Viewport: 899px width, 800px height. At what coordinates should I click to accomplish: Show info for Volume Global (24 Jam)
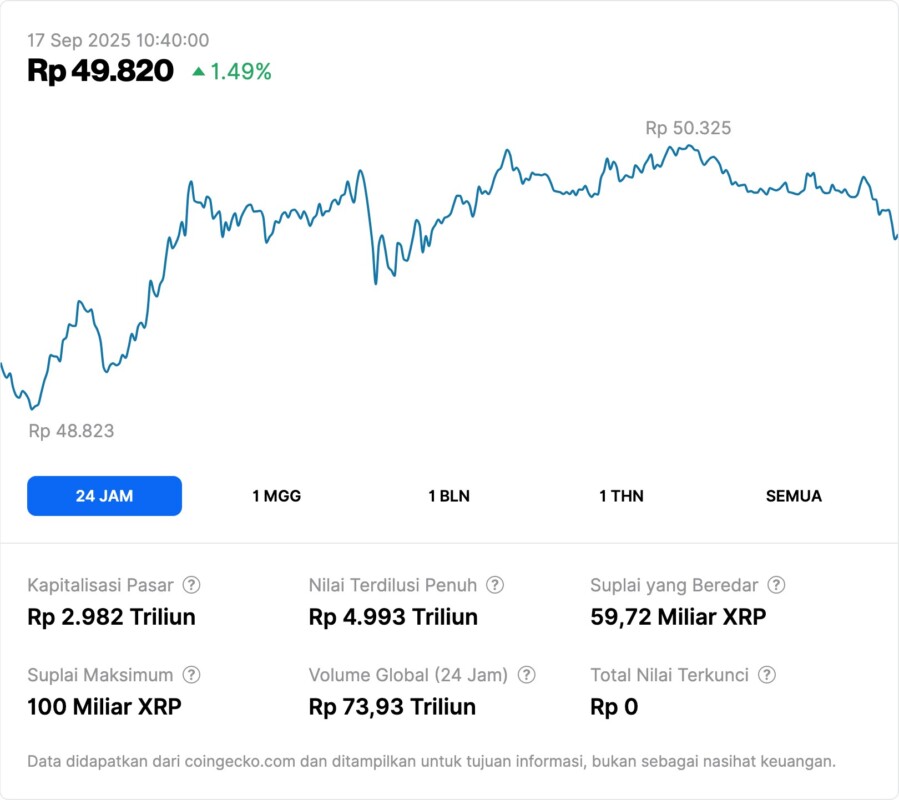click(527, 675)
